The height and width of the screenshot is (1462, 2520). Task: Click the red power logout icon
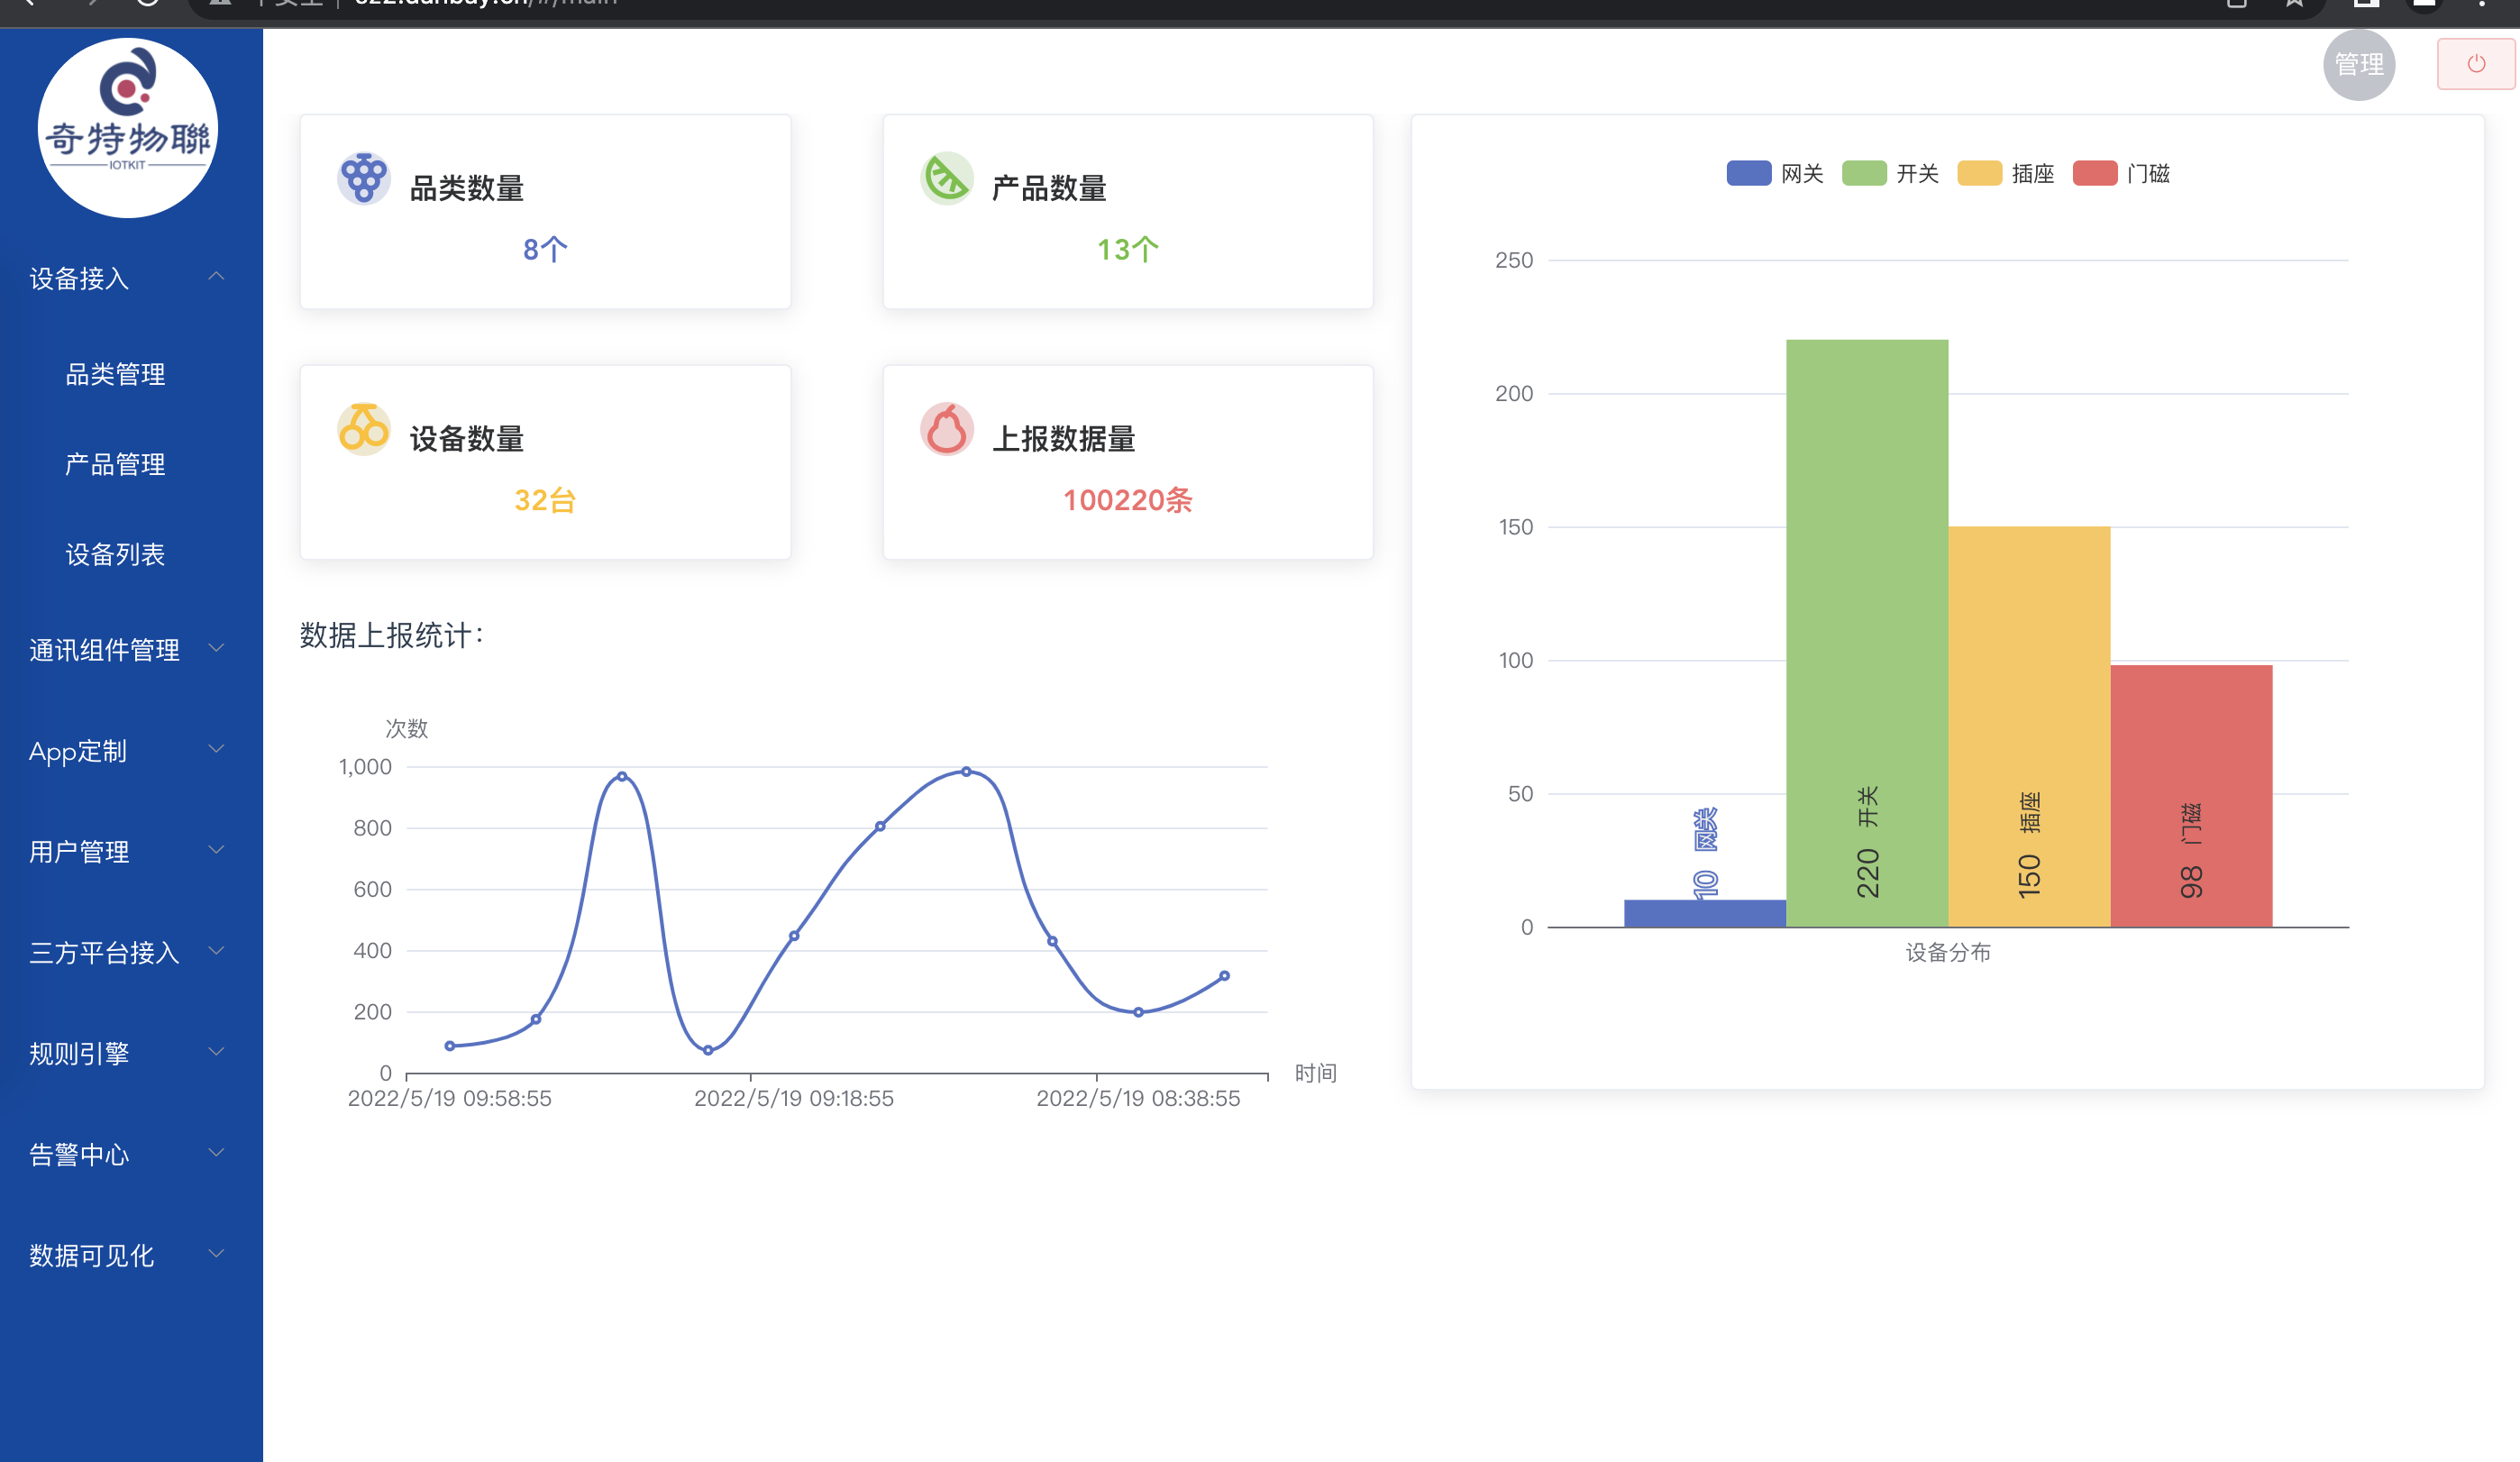2475,64
